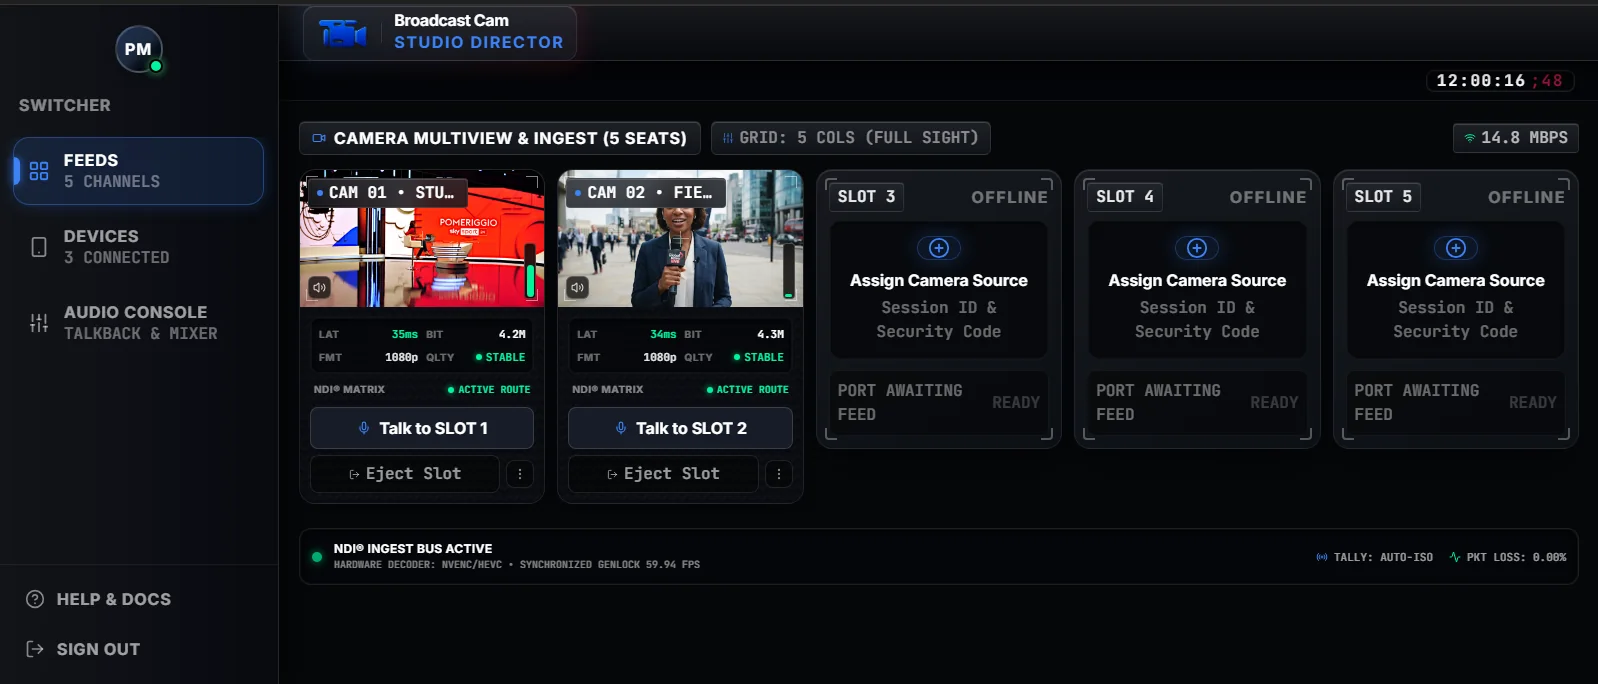Click the CAM 02 Active Route status
The height and width of the screenshot is (684, 1598).
[747, 390]
